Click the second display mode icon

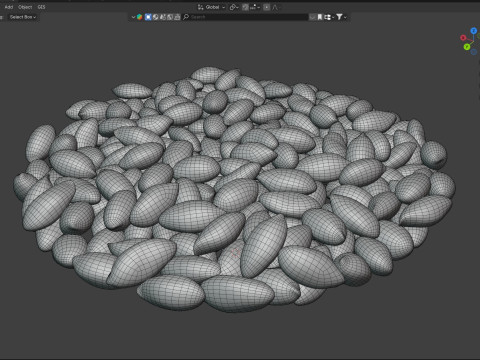click(x=156, y=17)
